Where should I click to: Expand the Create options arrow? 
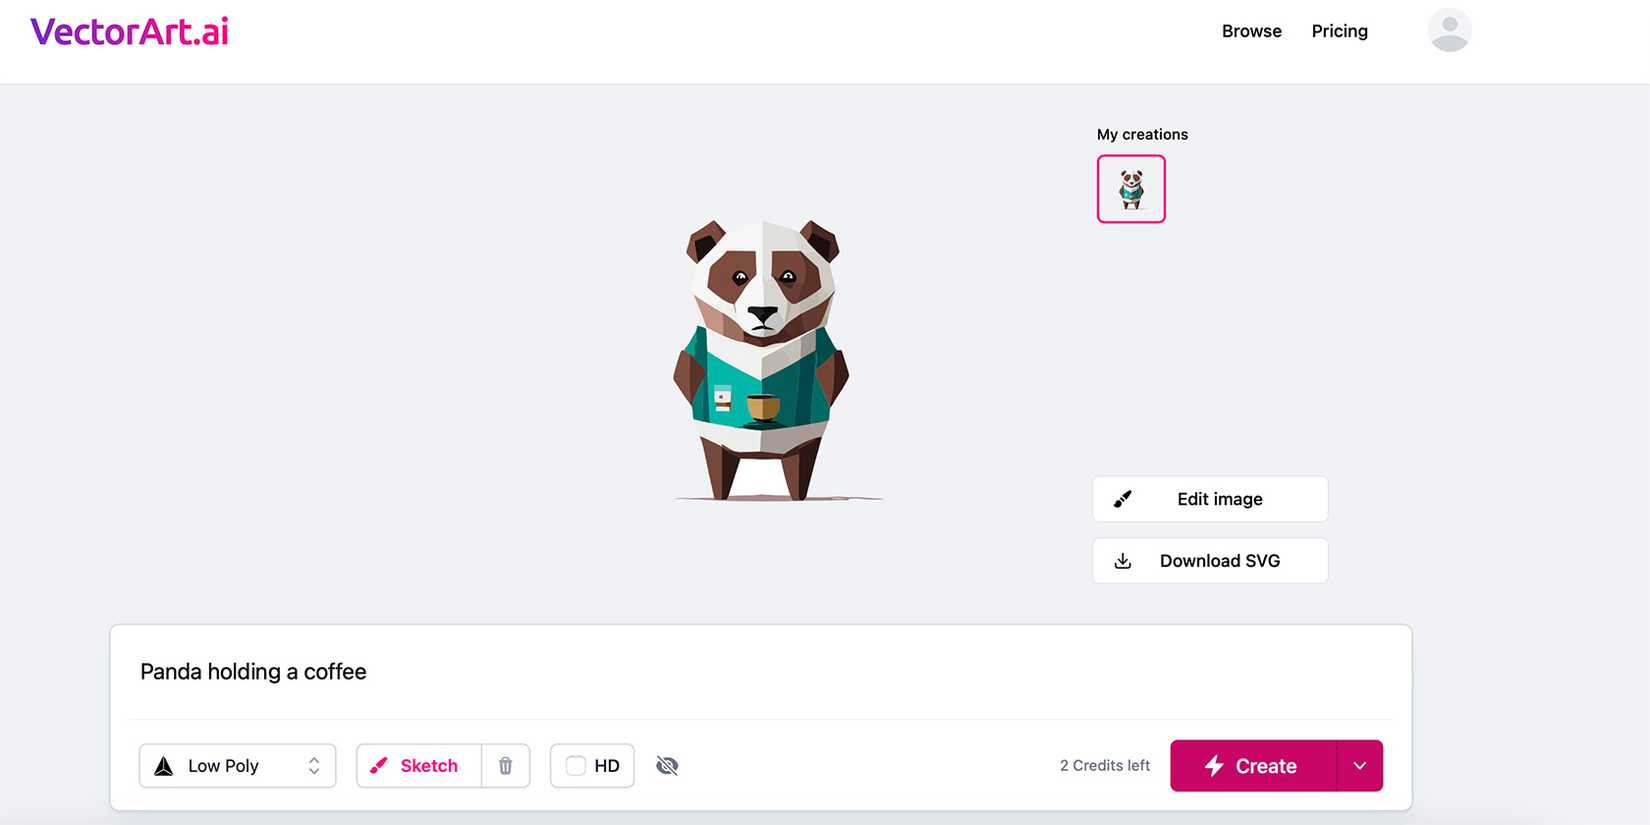1360,766
